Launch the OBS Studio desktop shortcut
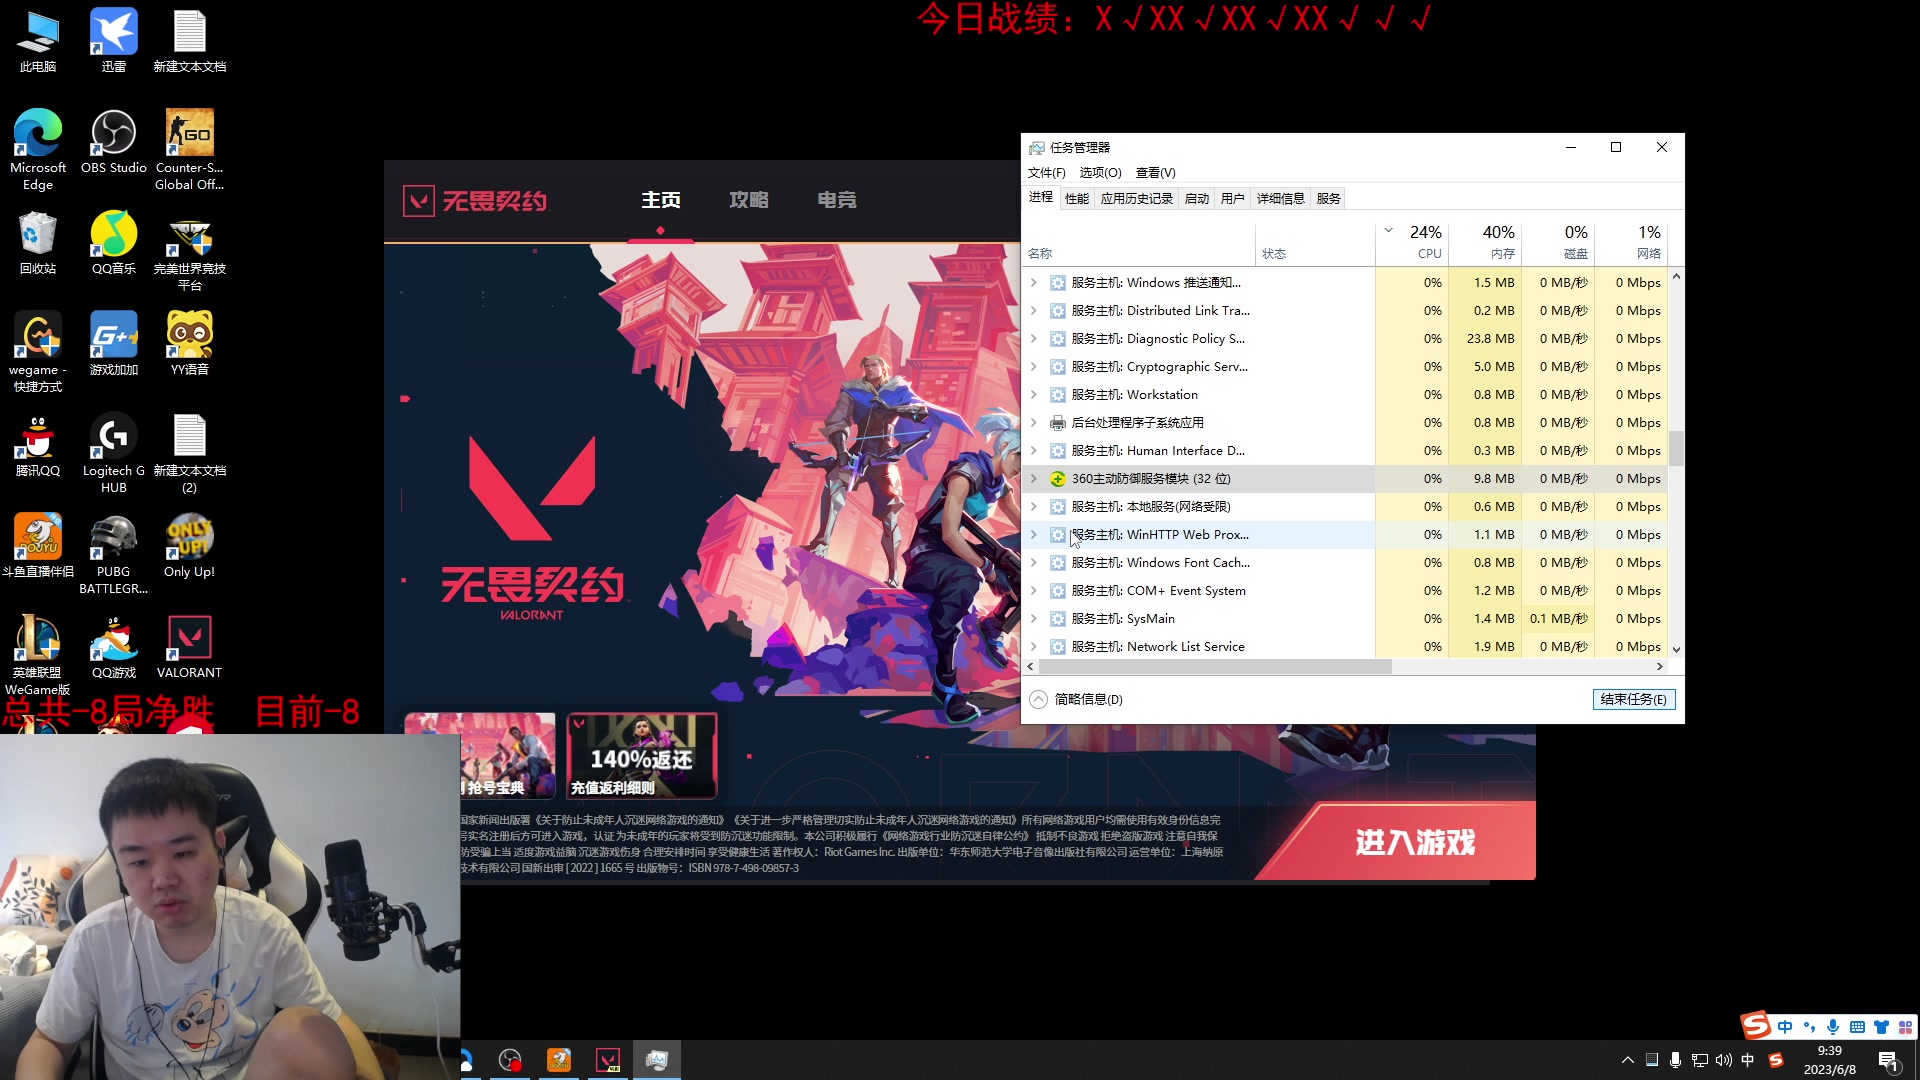1920x1080 pixels. 114,142
